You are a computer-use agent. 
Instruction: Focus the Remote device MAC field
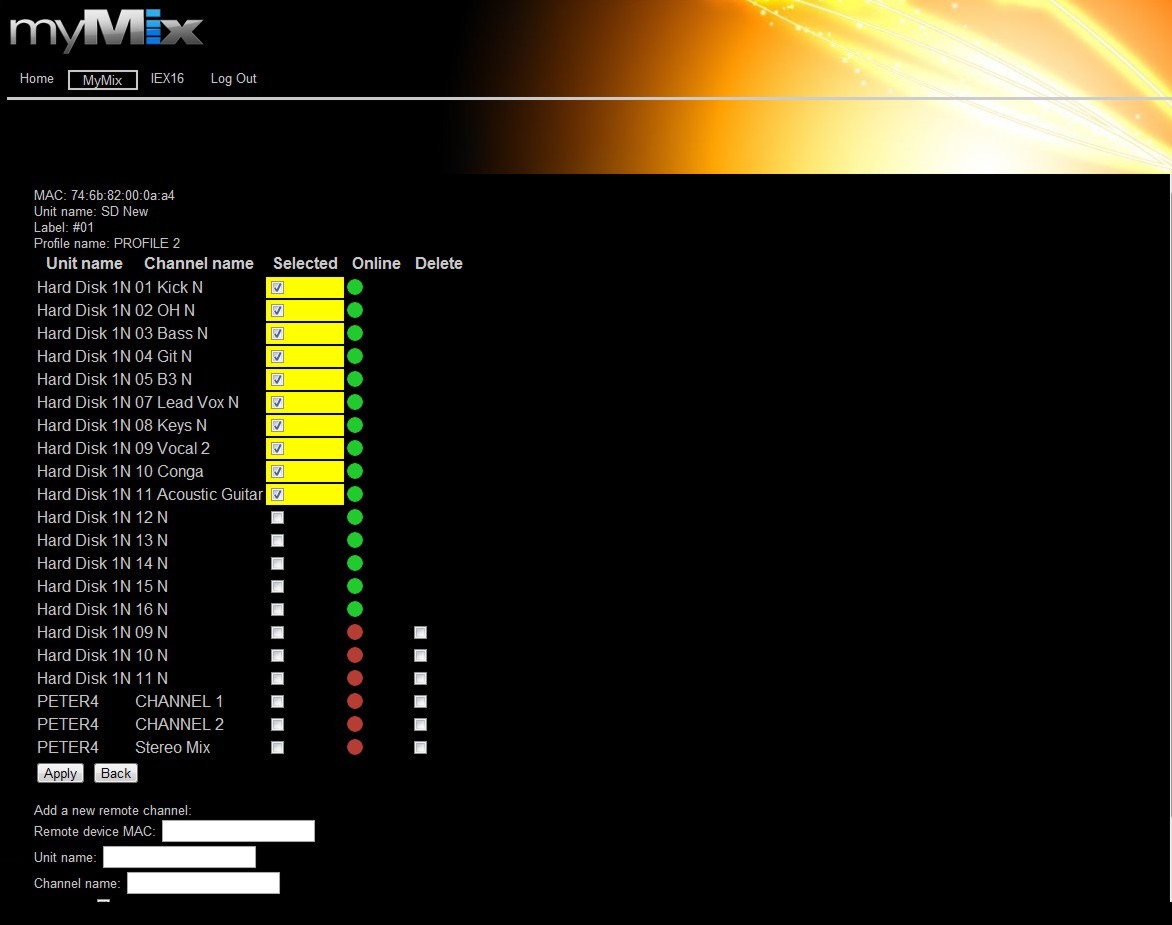[x=238, y=831]
